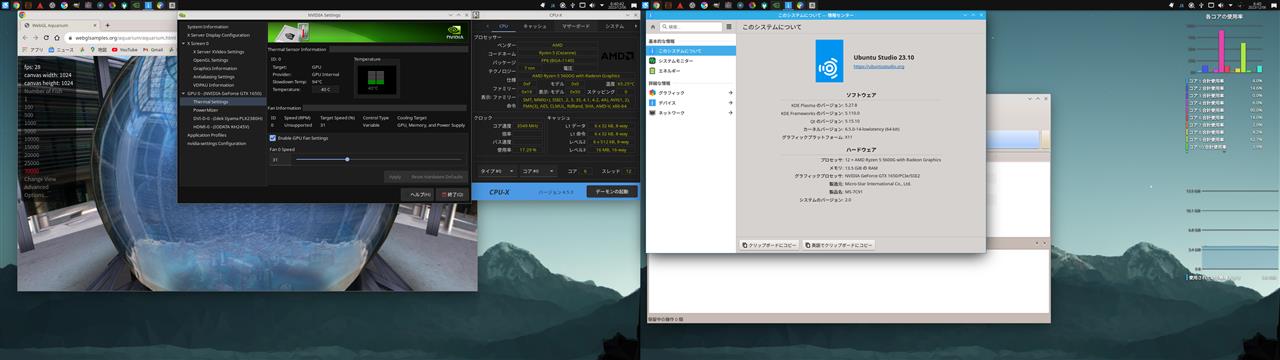Select System Information in NVIDIA Settings
The height and width of the screenshot is (360, 1280).
tap(208, 27)
